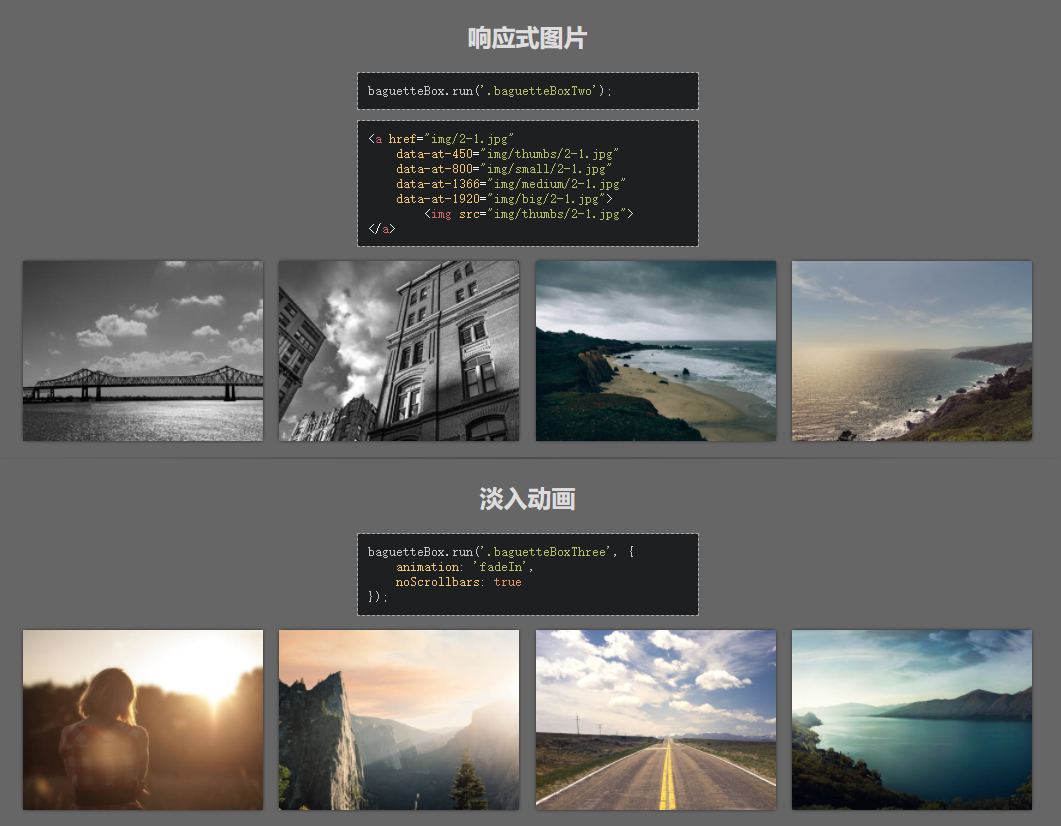Open the black-and-white bridge thumbnail
Image resolution: width=1061 pixels, height=826 pixels.
[143, 351]
